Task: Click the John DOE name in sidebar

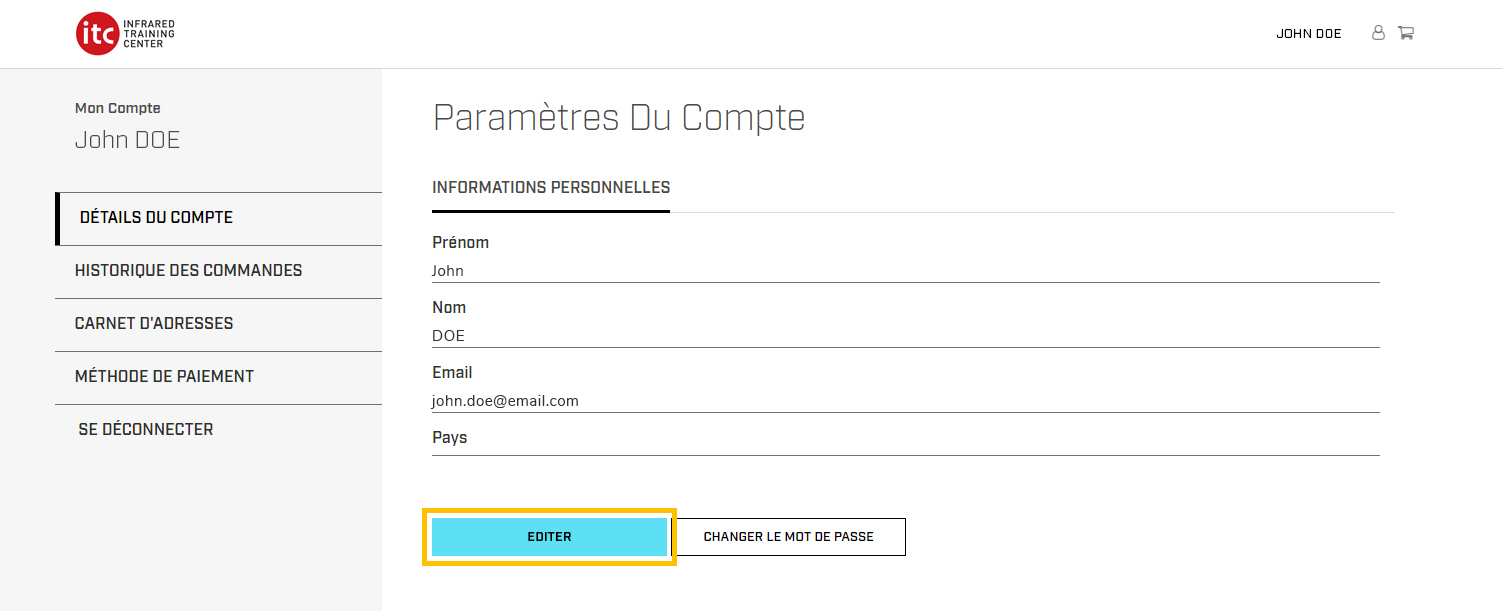Action: tap(127, 140)
